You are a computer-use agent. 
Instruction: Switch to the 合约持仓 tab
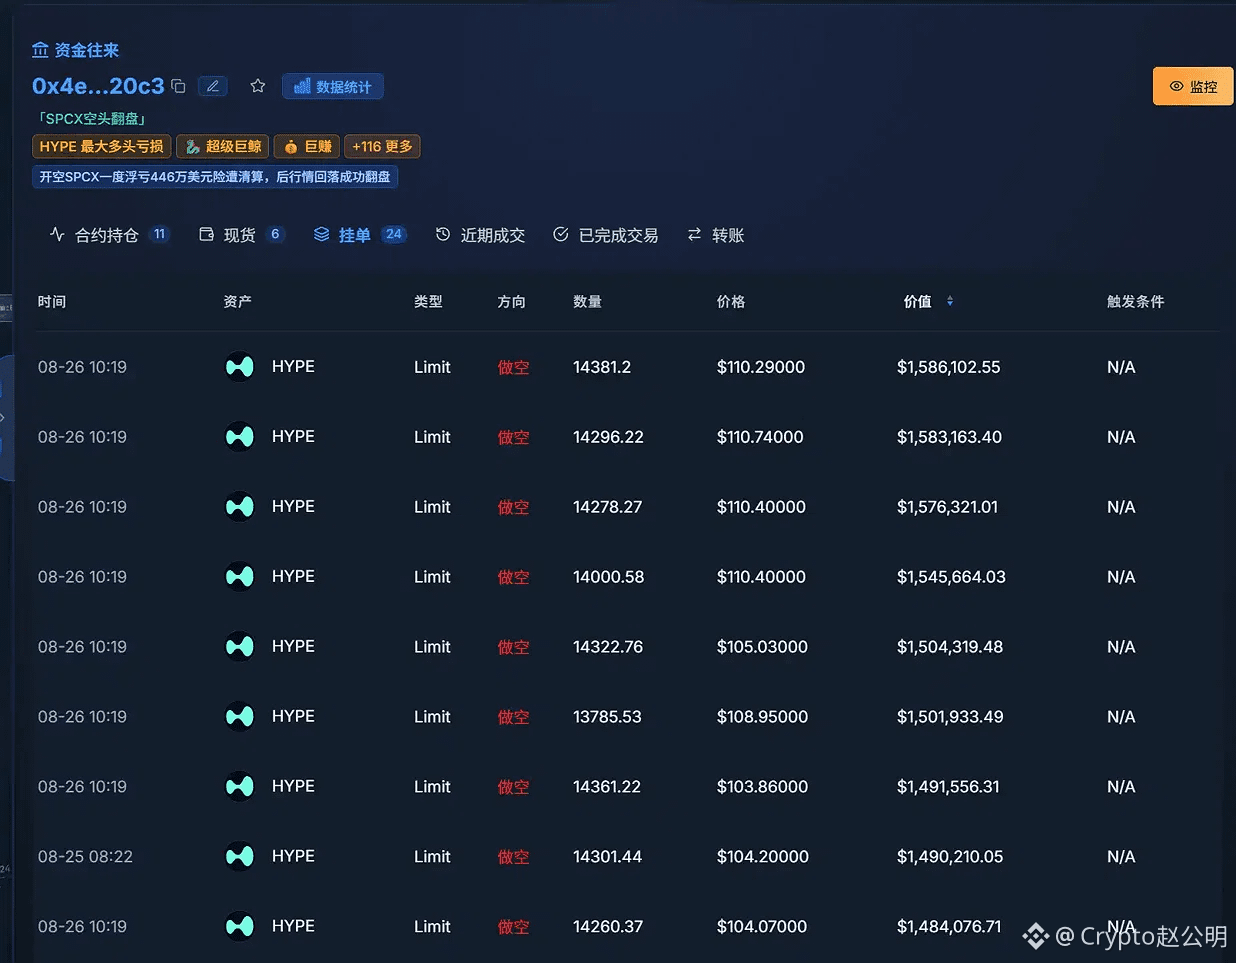pyautogui.click(x=109, y=235)
